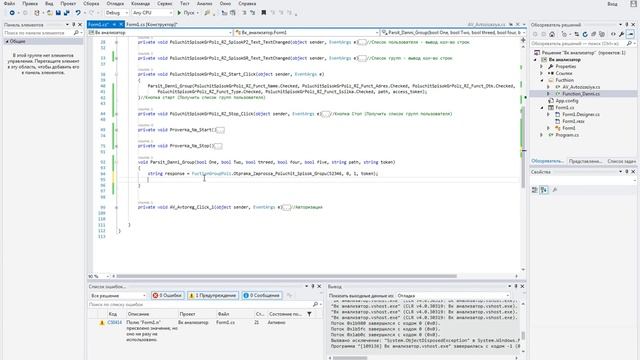The width and height of the screenshot is (640, 360).
Task: Click the bookmark toggle toolbar icon
Action: [x=264, y=13]
